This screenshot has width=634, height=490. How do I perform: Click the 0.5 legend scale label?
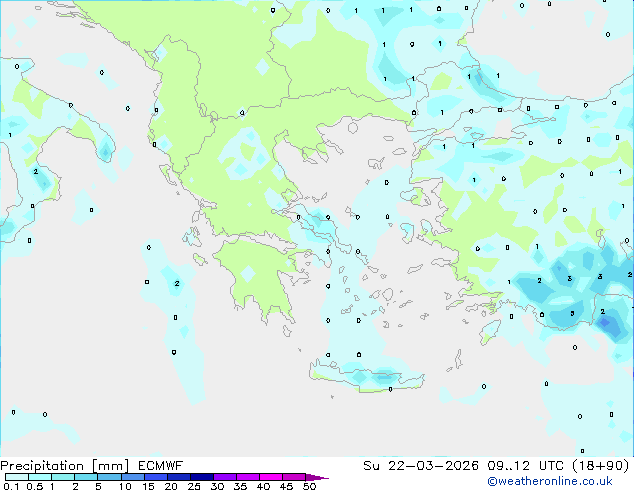click(35, 486)
